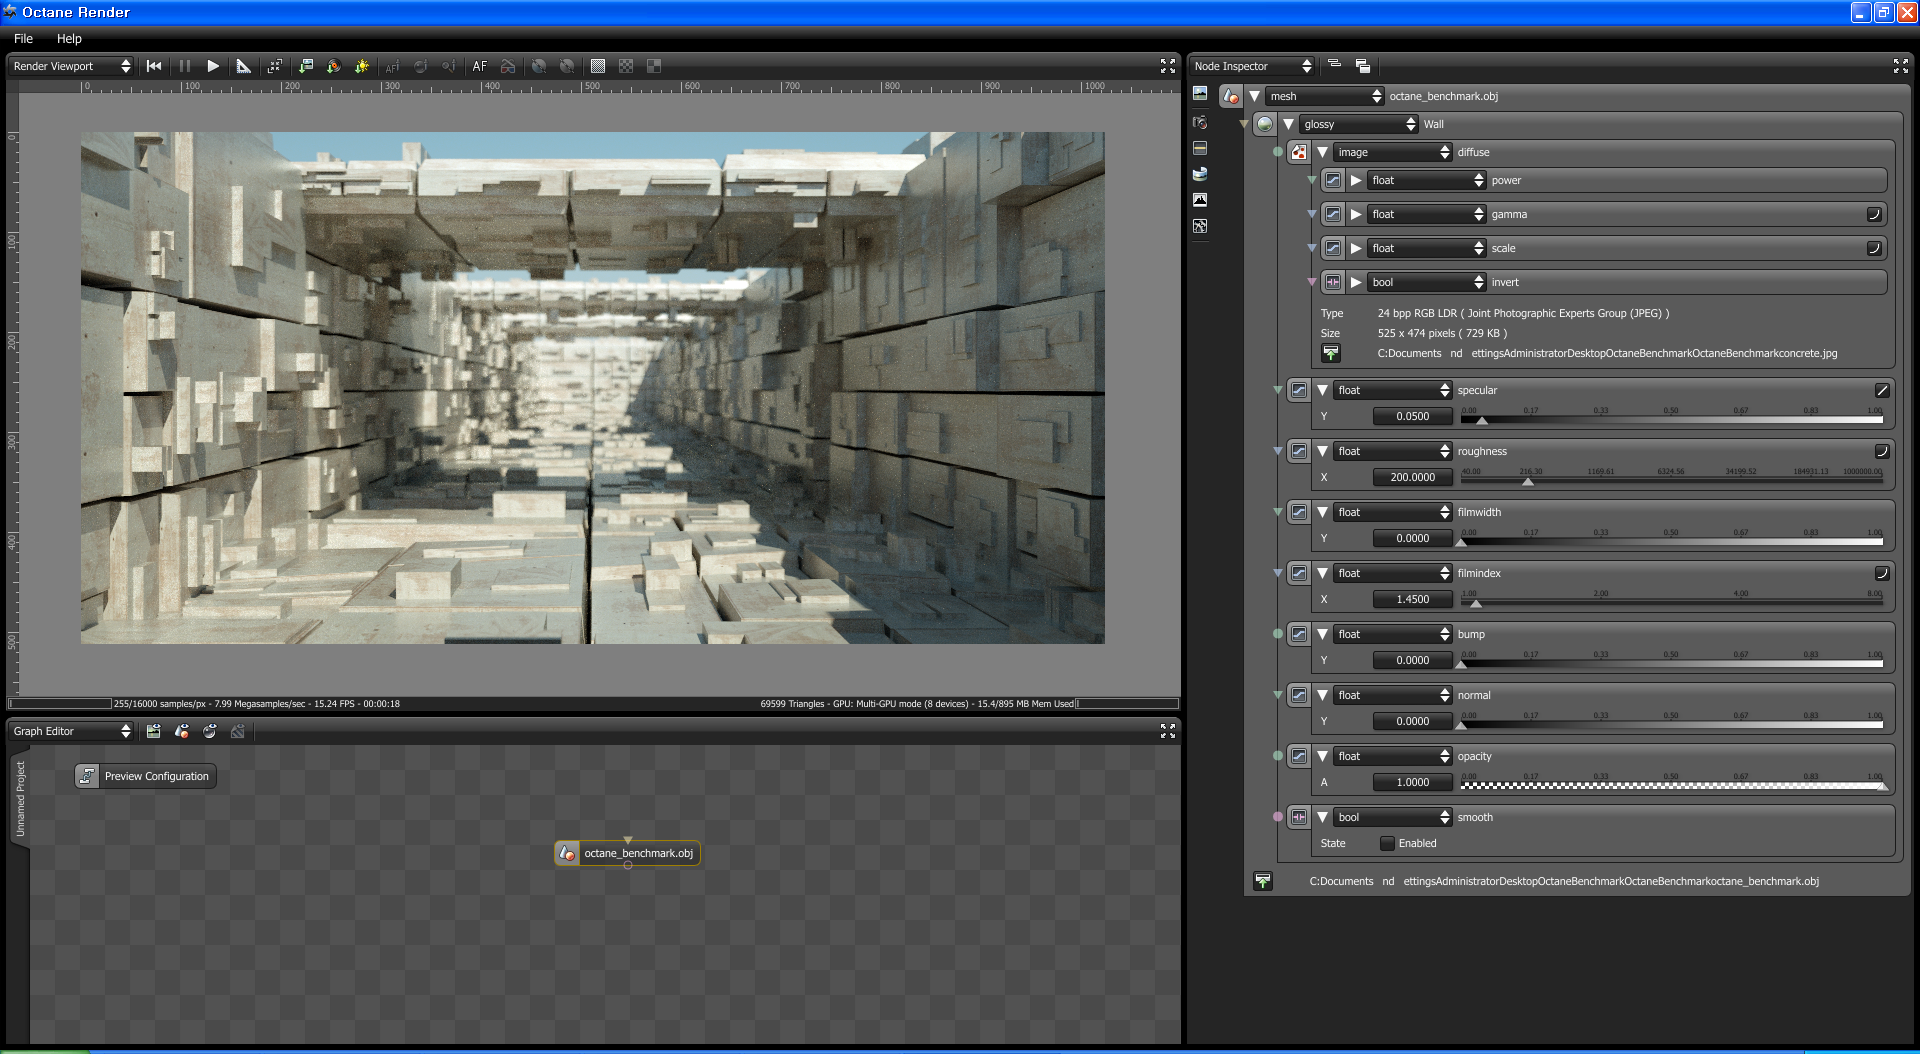Click the blue disk stack icon in inspector sidebar
Screen dimensions: 1920x1054
pyautogui.click(x=1200, y=174)
